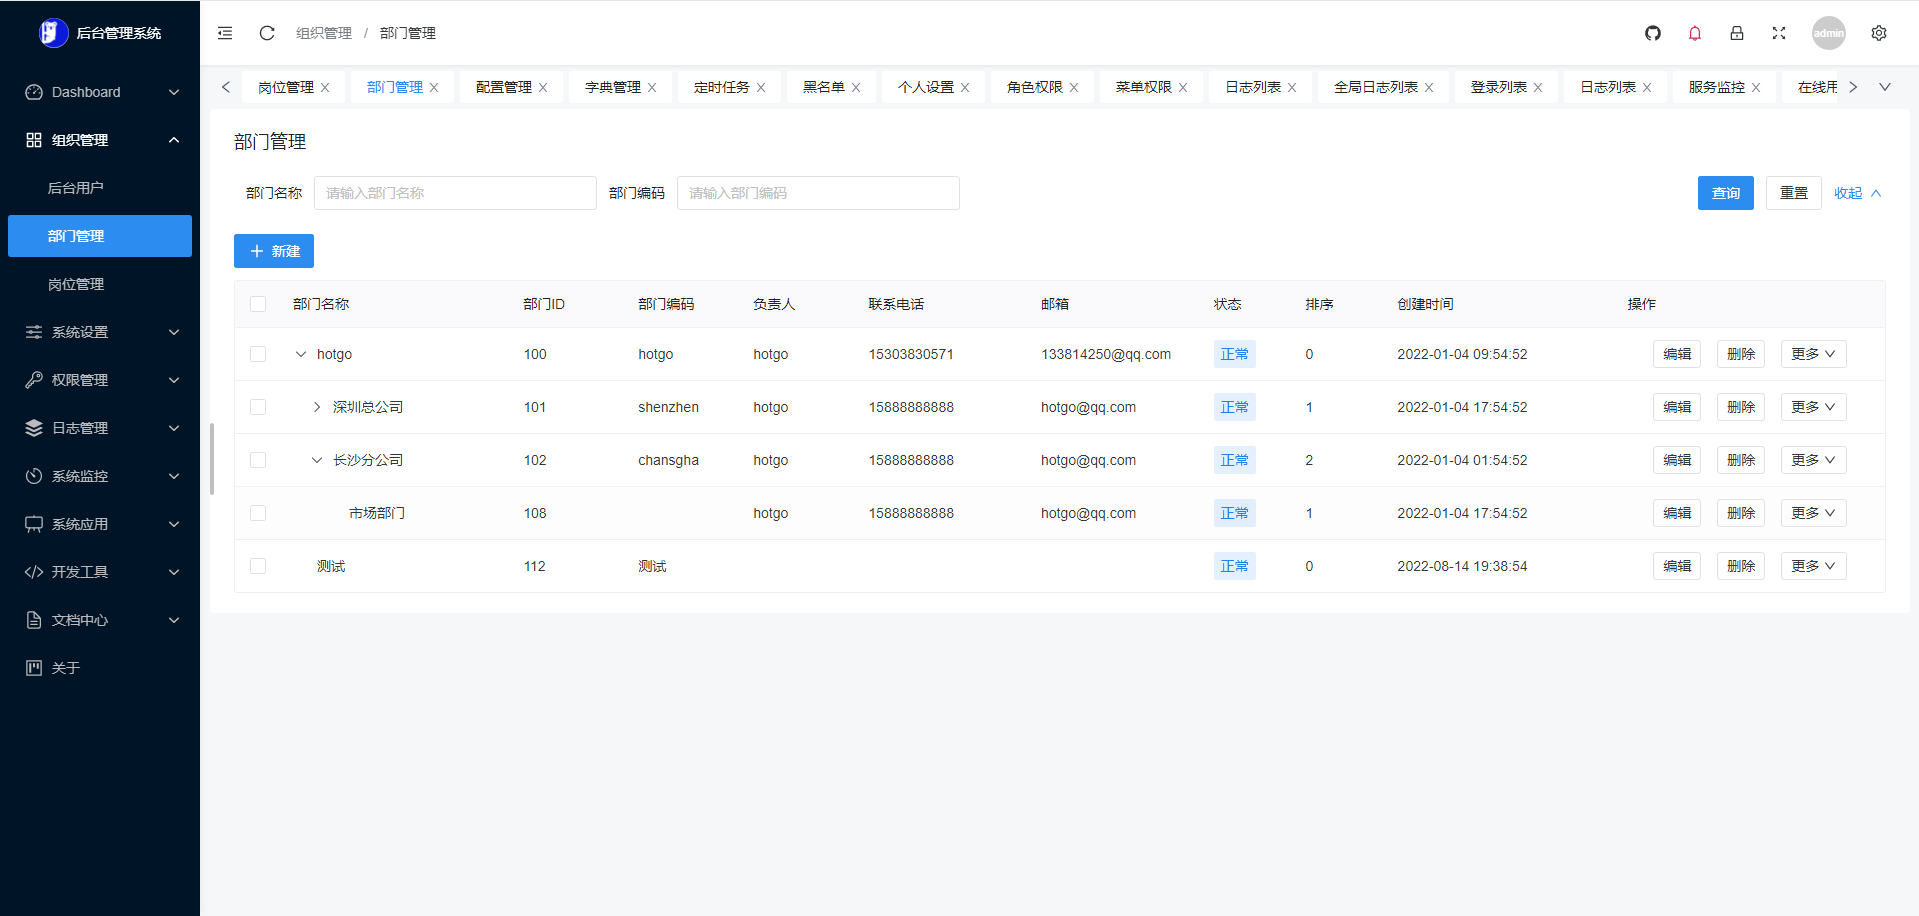The image size is (1919, 916).
Task: Toggle fullscreen mode icon
Action: point(1779,33)
